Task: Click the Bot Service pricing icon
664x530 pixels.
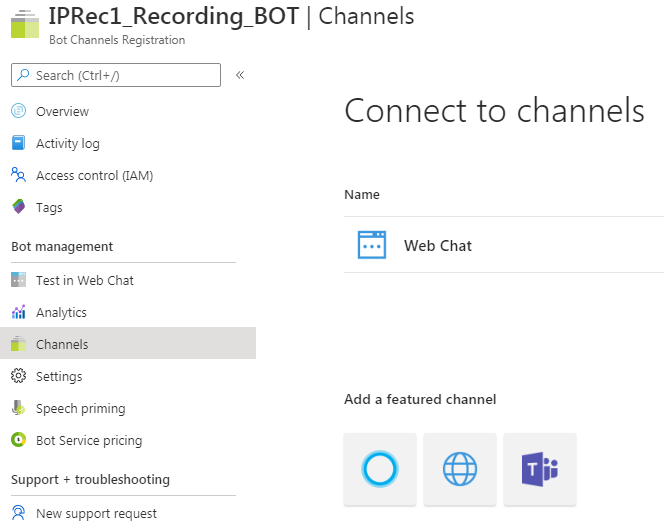Action: coord(18,440)
